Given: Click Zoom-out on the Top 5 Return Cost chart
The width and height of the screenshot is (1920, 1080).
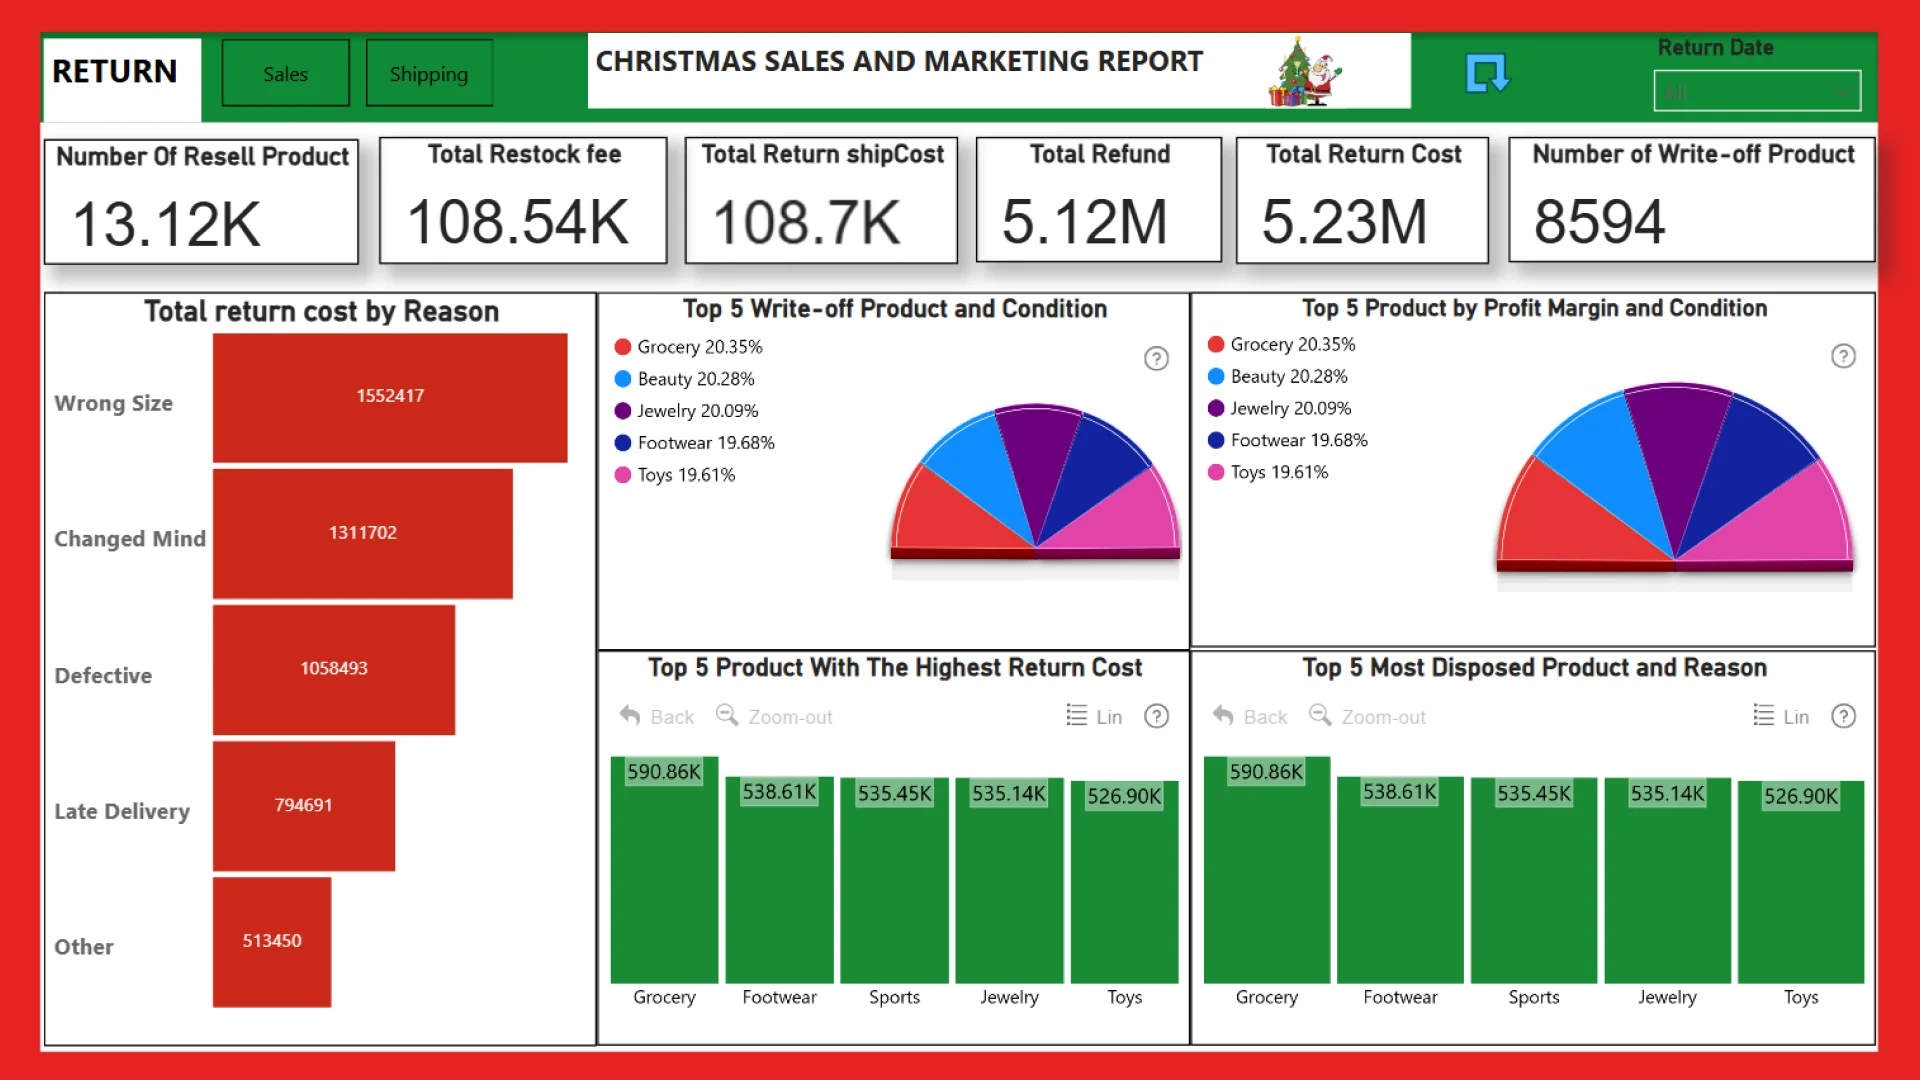Looking at the screenshot, I should [773, 716].
